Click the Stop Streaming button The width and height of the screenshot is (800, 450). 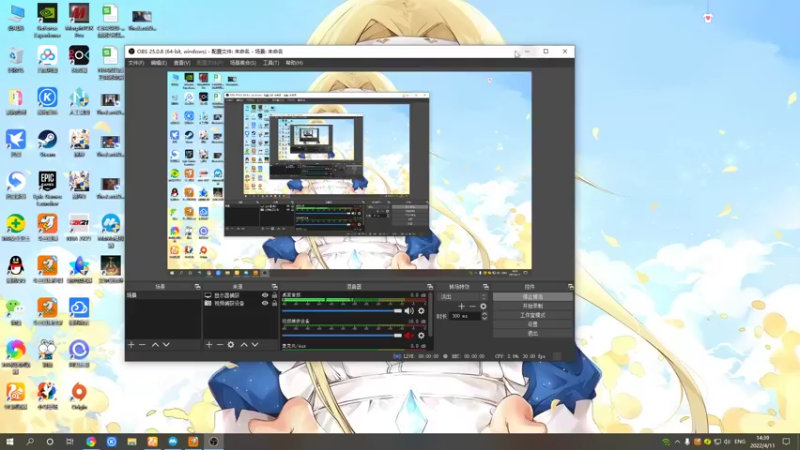[x=533, y=297]
